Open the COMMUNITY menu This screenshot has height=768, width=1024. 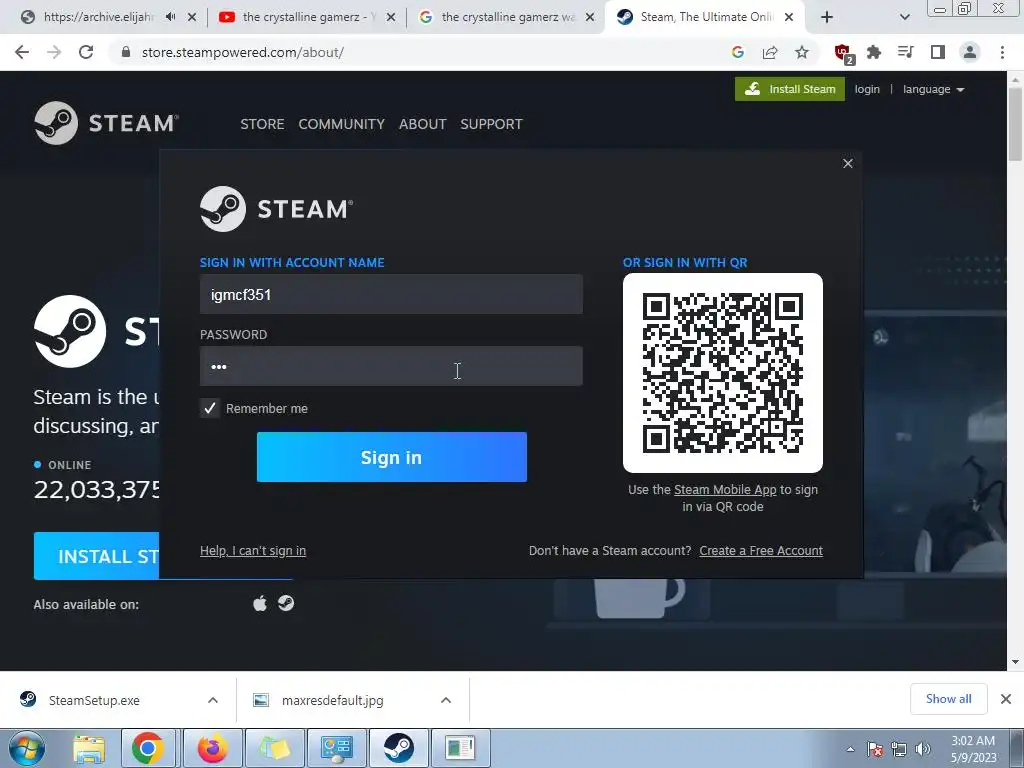pyautogui.click(x=342, y=124)
